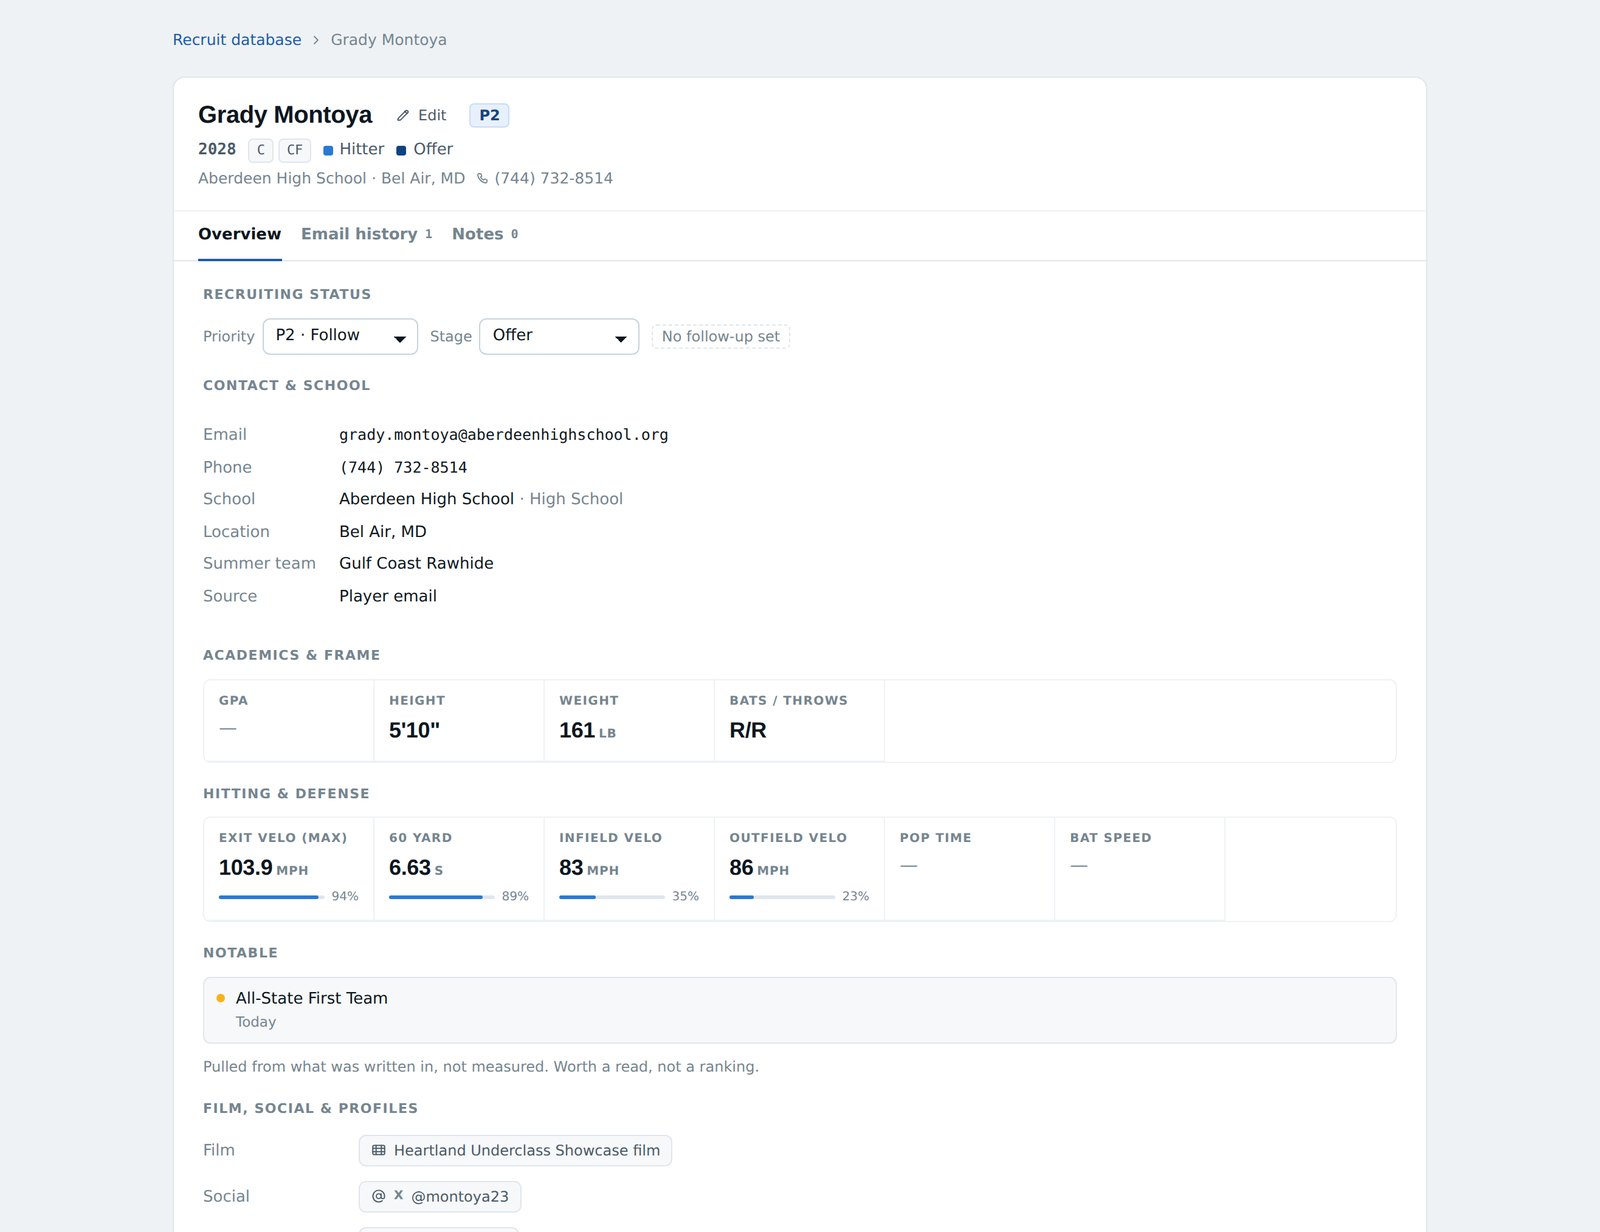Click the dark Offer status dot
The image size is (1600, 1232).
click(x=402, y=150)
